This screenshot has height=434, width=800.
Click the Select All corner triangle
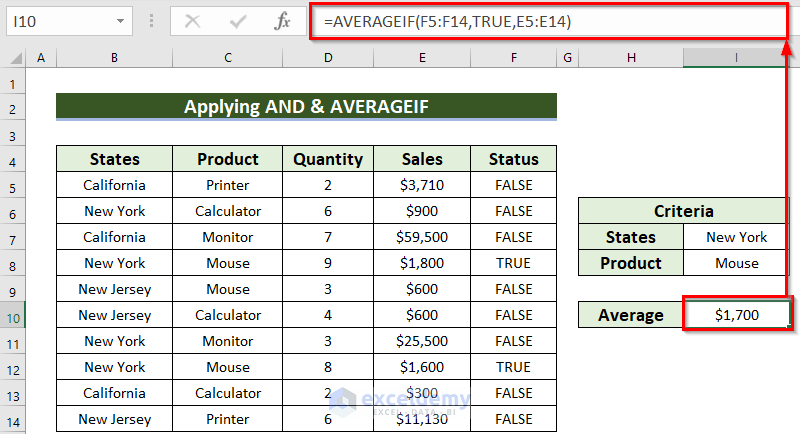(x=15, y=59)
